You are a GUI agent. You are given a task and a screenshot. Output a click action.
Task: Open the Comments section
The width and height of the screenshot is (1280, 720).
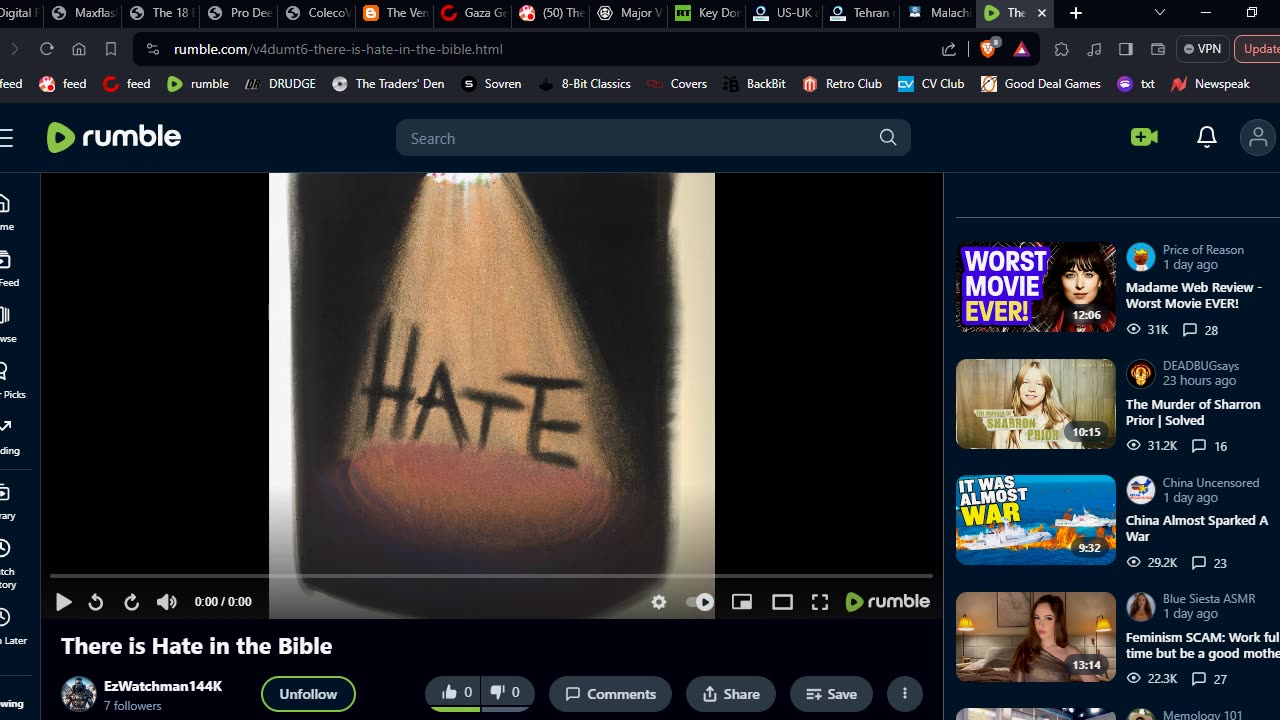pyautogui.click(x=610, y=694)
